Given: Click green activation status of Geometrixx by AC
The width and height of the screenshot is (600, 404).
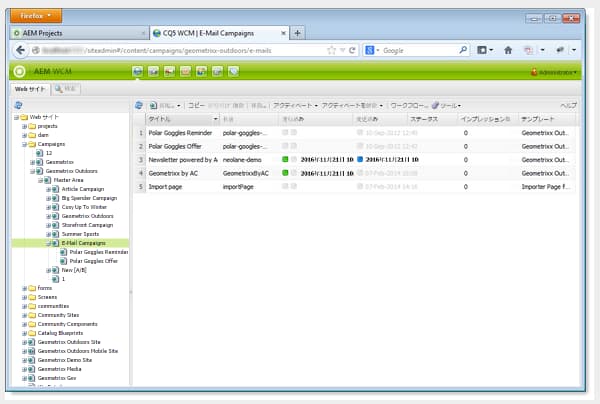Looking at the screenshot, I should tap(285, 173).
